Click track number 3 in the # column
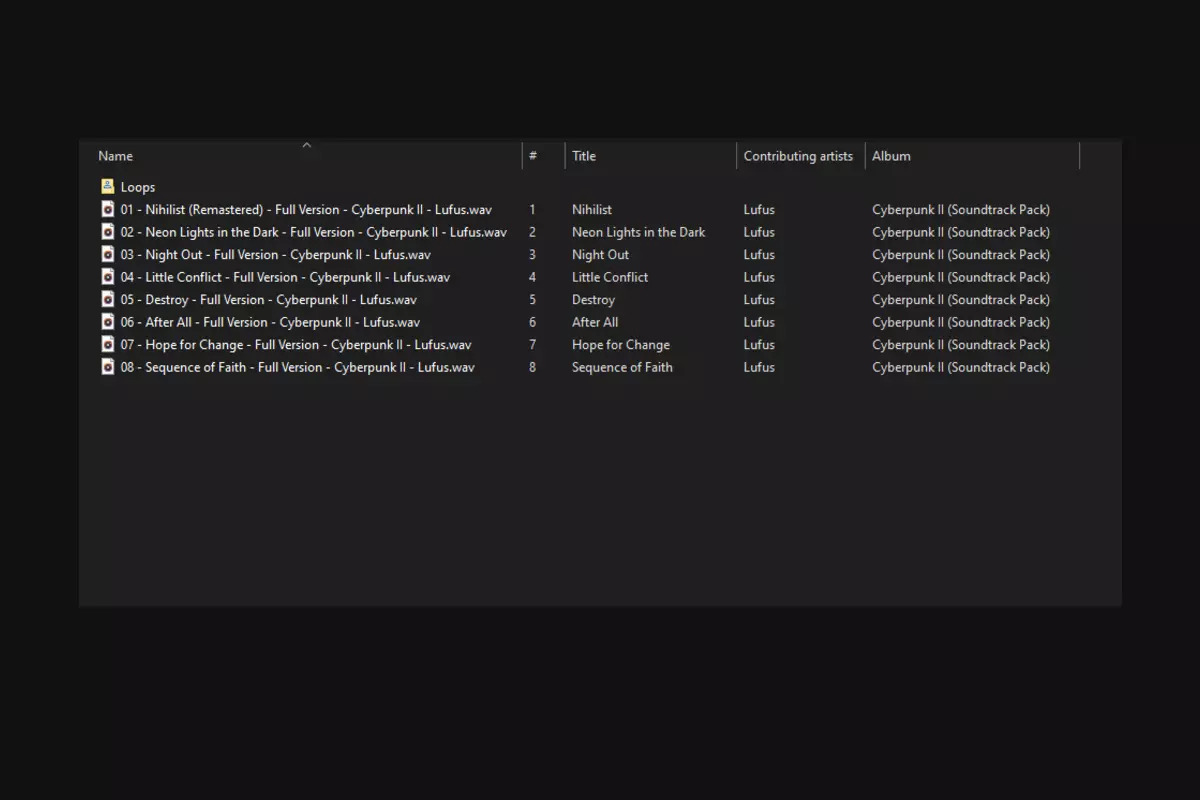Image resolution: width=1200 pixels, height=800 pixels. click(533, 255)
